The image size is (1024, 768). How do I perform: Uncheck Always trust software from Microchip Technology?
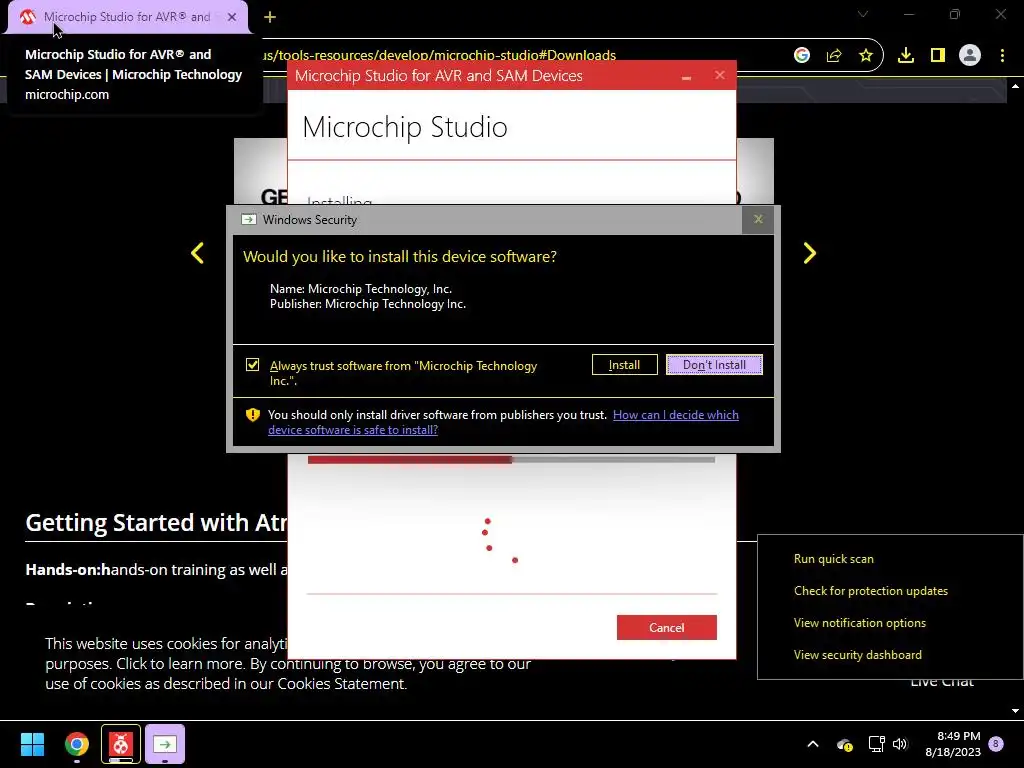(x=253, y=364)
